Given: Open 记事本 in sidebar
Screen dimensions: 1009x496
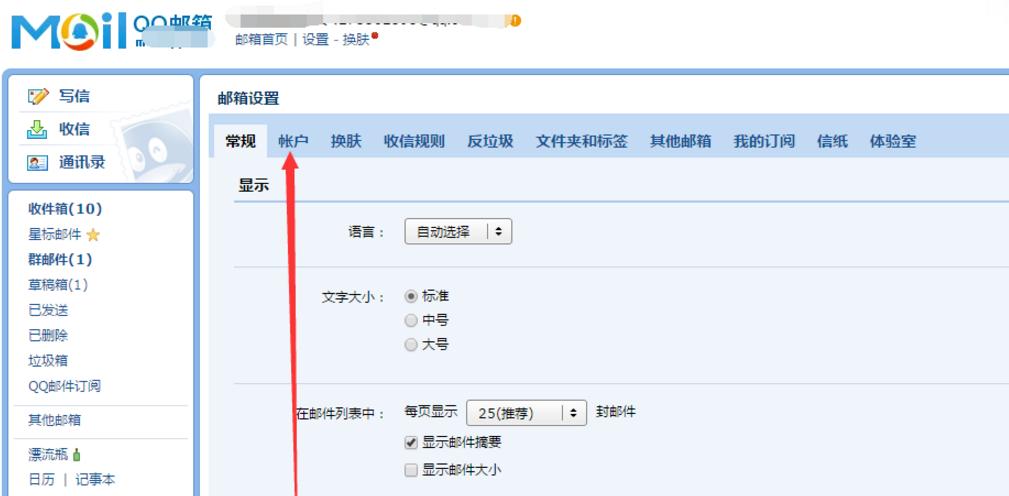Looking at the screenshot, I should [95, 479].
